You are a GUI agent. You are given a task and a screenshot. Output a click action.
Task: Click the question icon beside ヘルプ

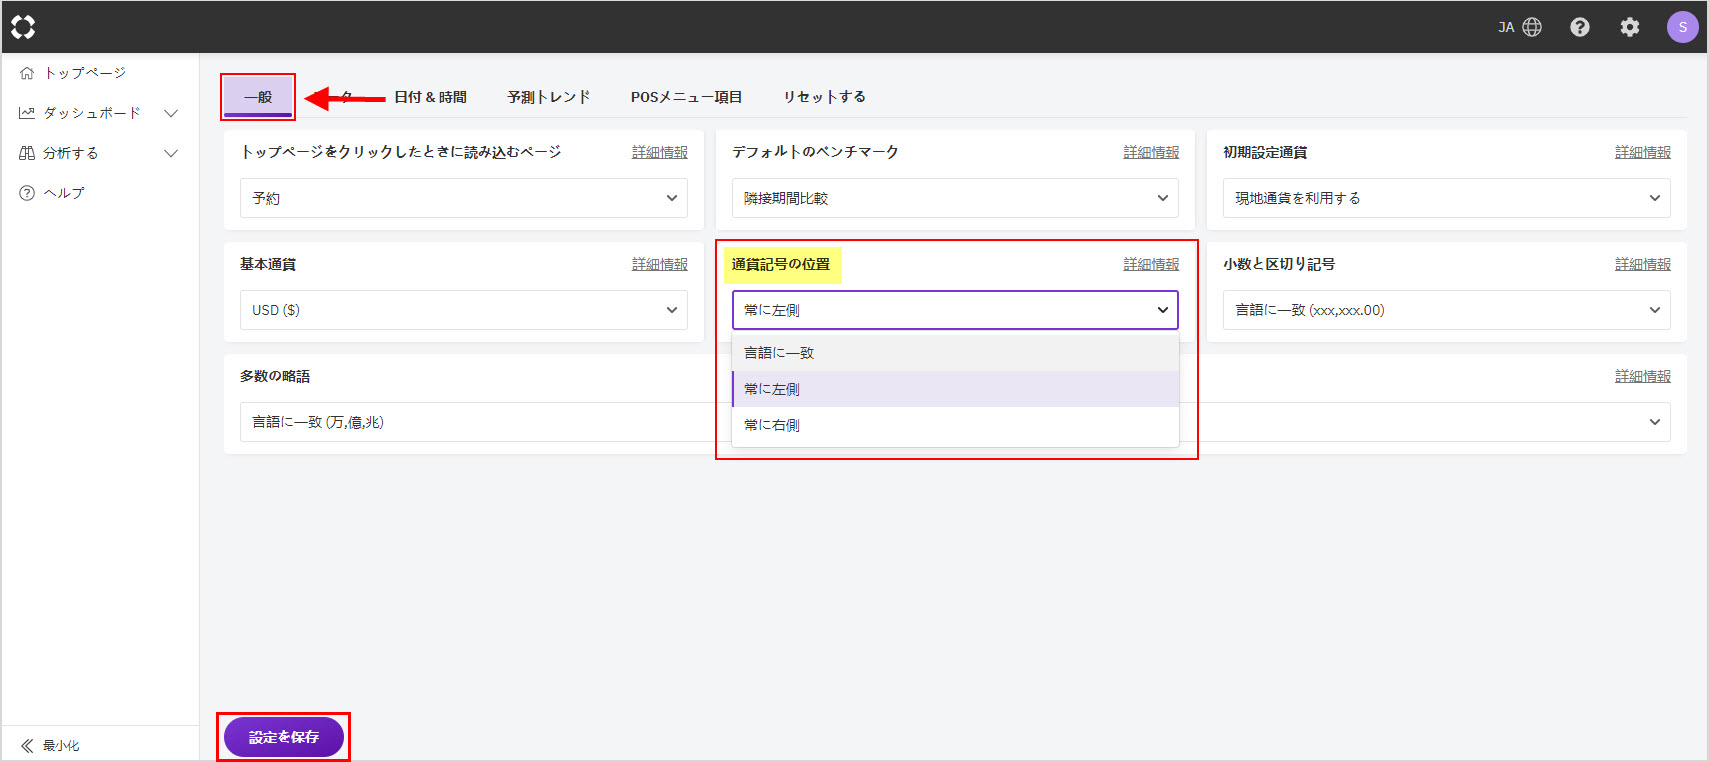click(27, 193)
